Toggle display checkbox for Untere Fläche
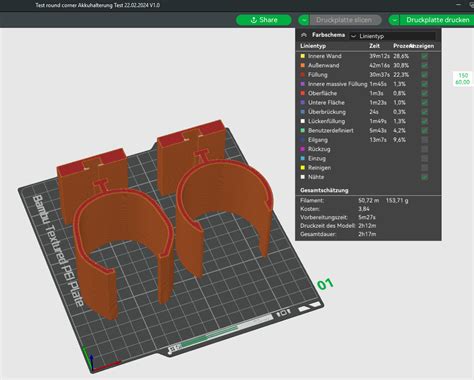This screenshot has height=380, width=474. tap(424, 103)
